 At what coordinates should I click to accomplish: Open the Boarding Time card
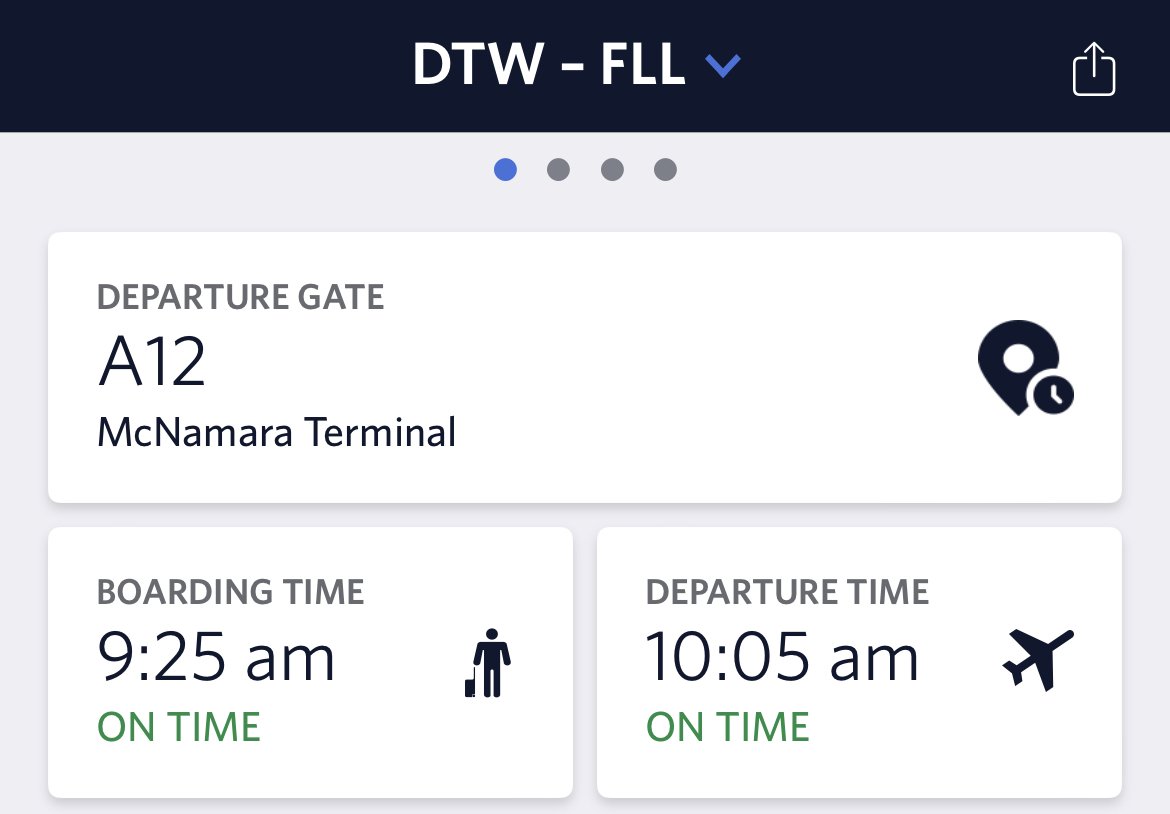pos(310,663)
